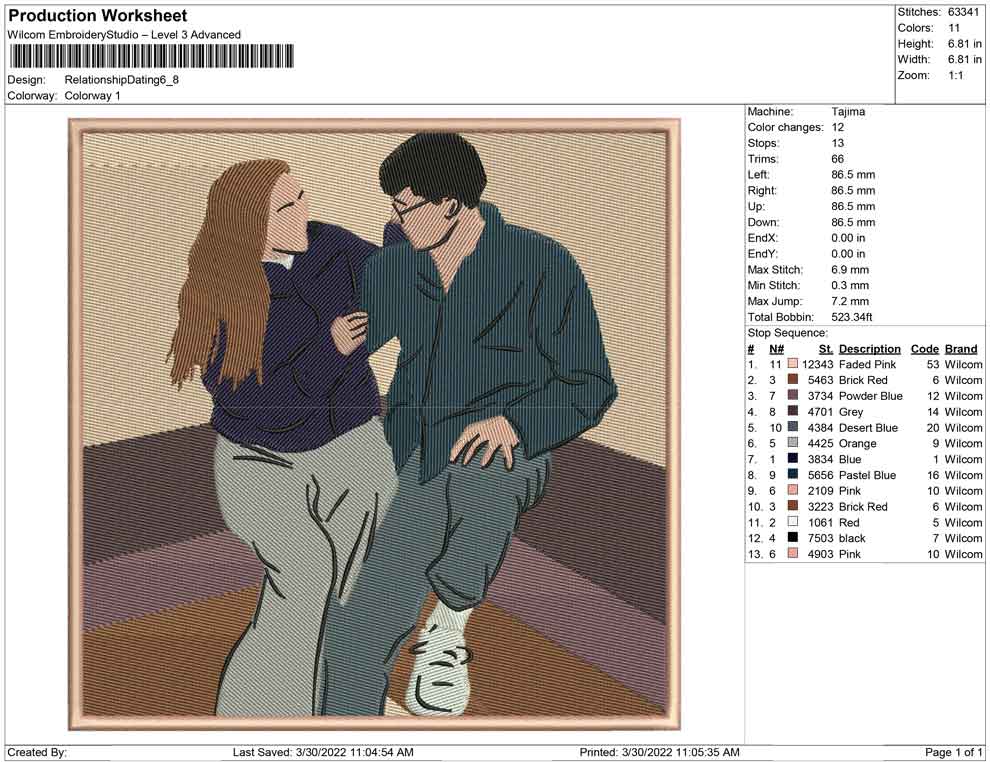Click the St. column header

coord(825,349)
